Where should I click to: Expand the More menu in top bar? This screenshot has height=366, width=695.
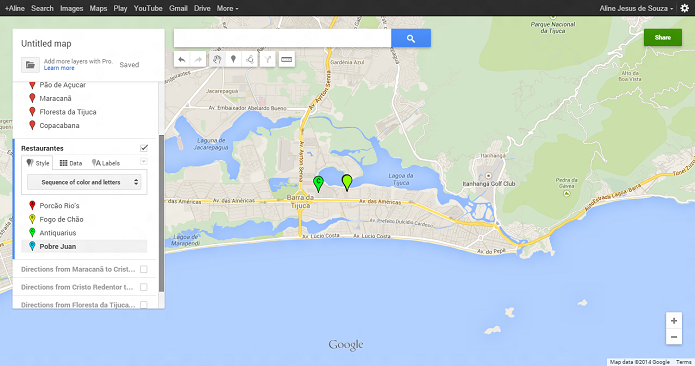(x=227, y=8)
